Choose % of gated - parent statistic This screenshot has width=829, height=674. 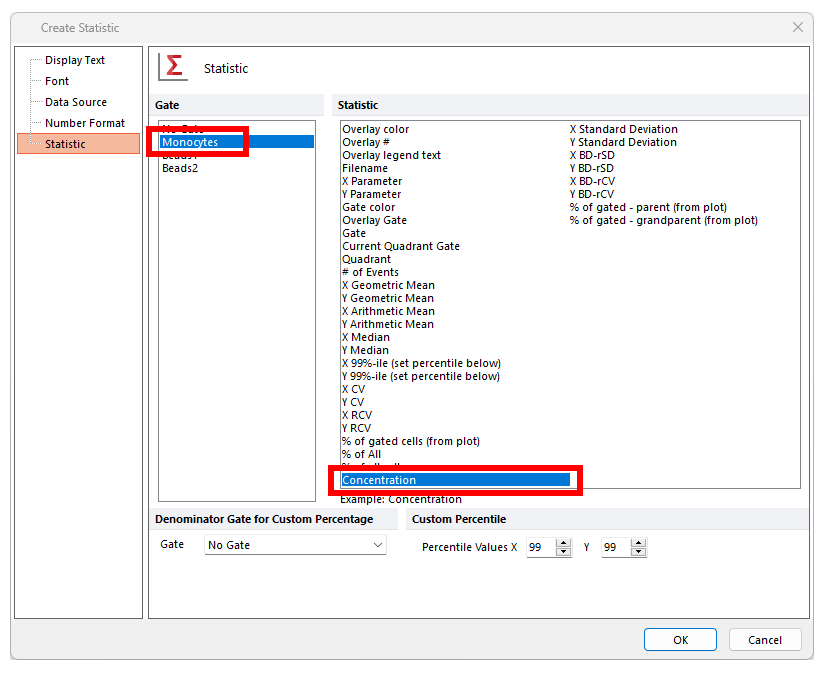(648, 207)
